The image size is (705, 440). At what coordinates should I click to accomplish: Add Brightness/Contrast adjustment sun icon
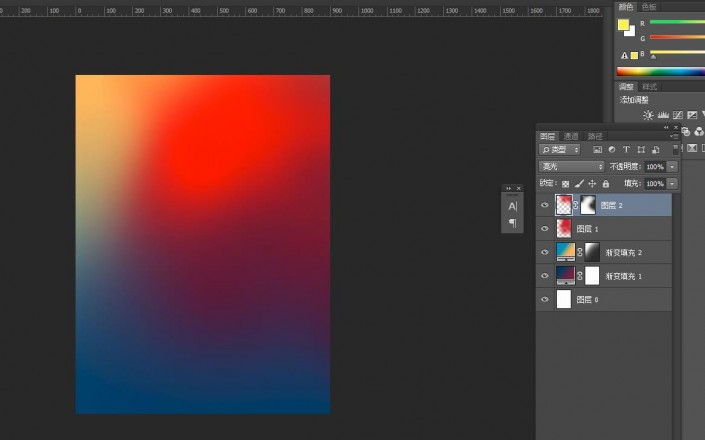pyautogui.click(x=648, y=115)
